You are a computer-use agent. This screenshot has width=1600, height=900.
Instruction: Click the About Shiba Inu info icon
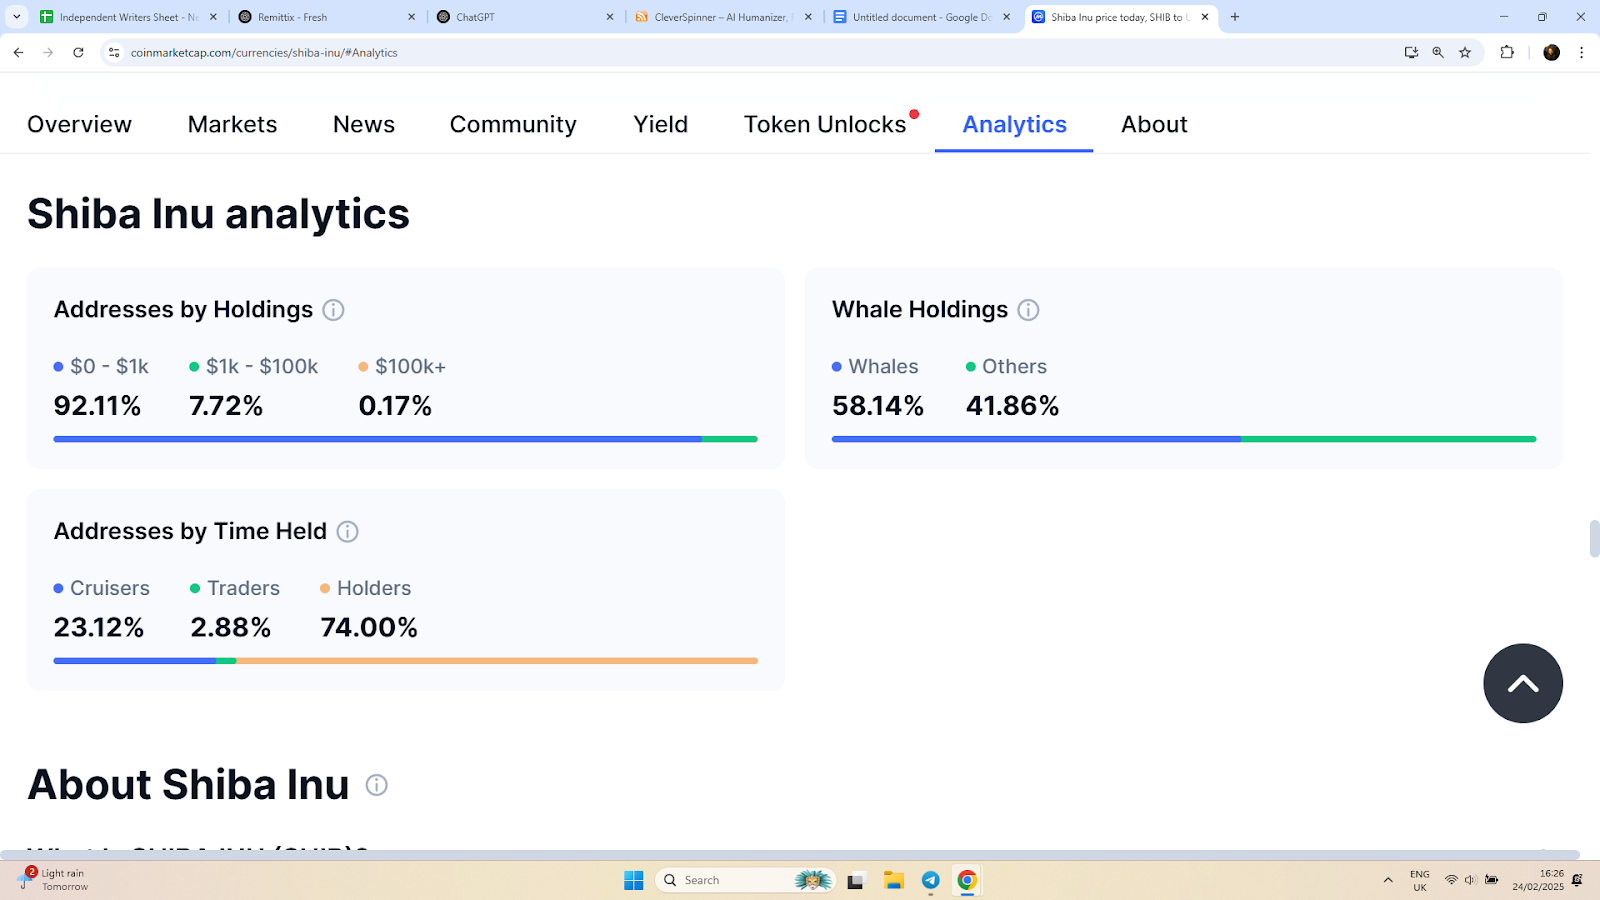[376, 785]
